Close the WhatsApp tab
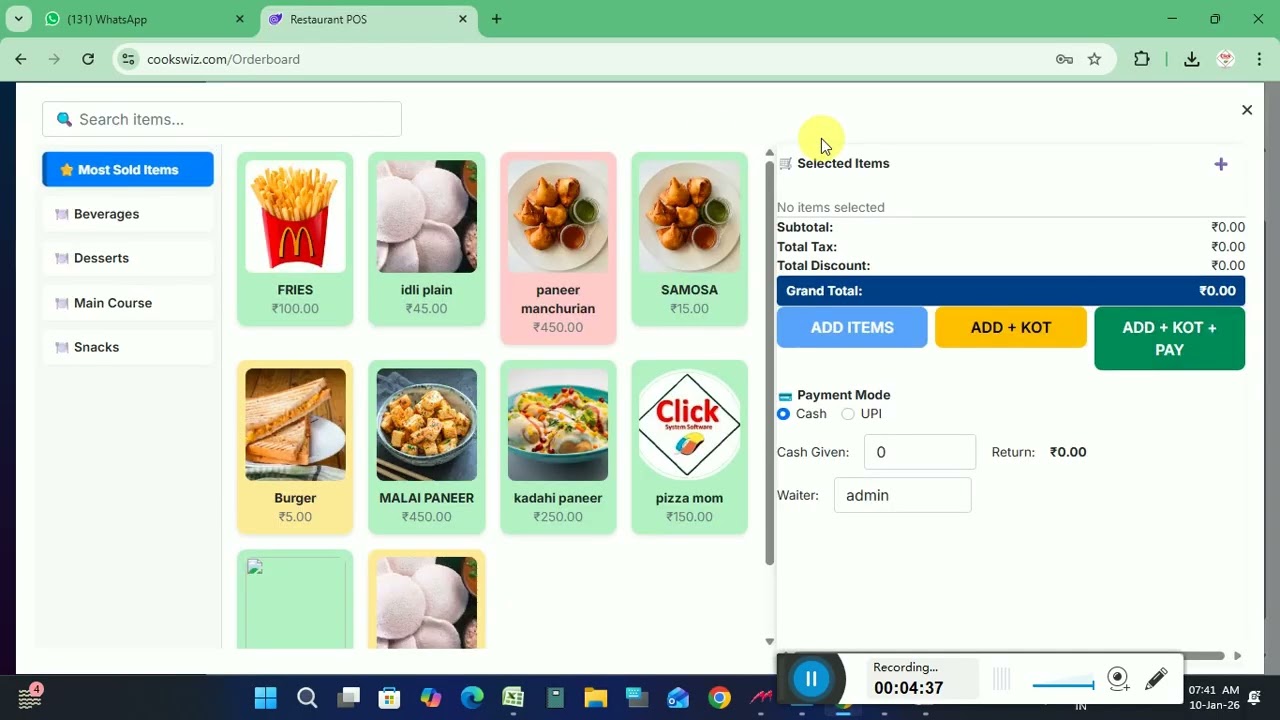The height and width of the screenshot is (720, 1280). (x=240, y=19)
